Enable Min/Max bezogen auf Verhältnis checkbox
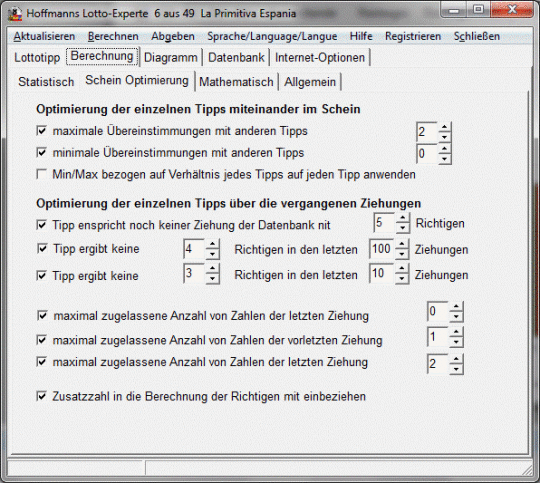The height and width of the screenshot is (483, 540). pos(42,174)
